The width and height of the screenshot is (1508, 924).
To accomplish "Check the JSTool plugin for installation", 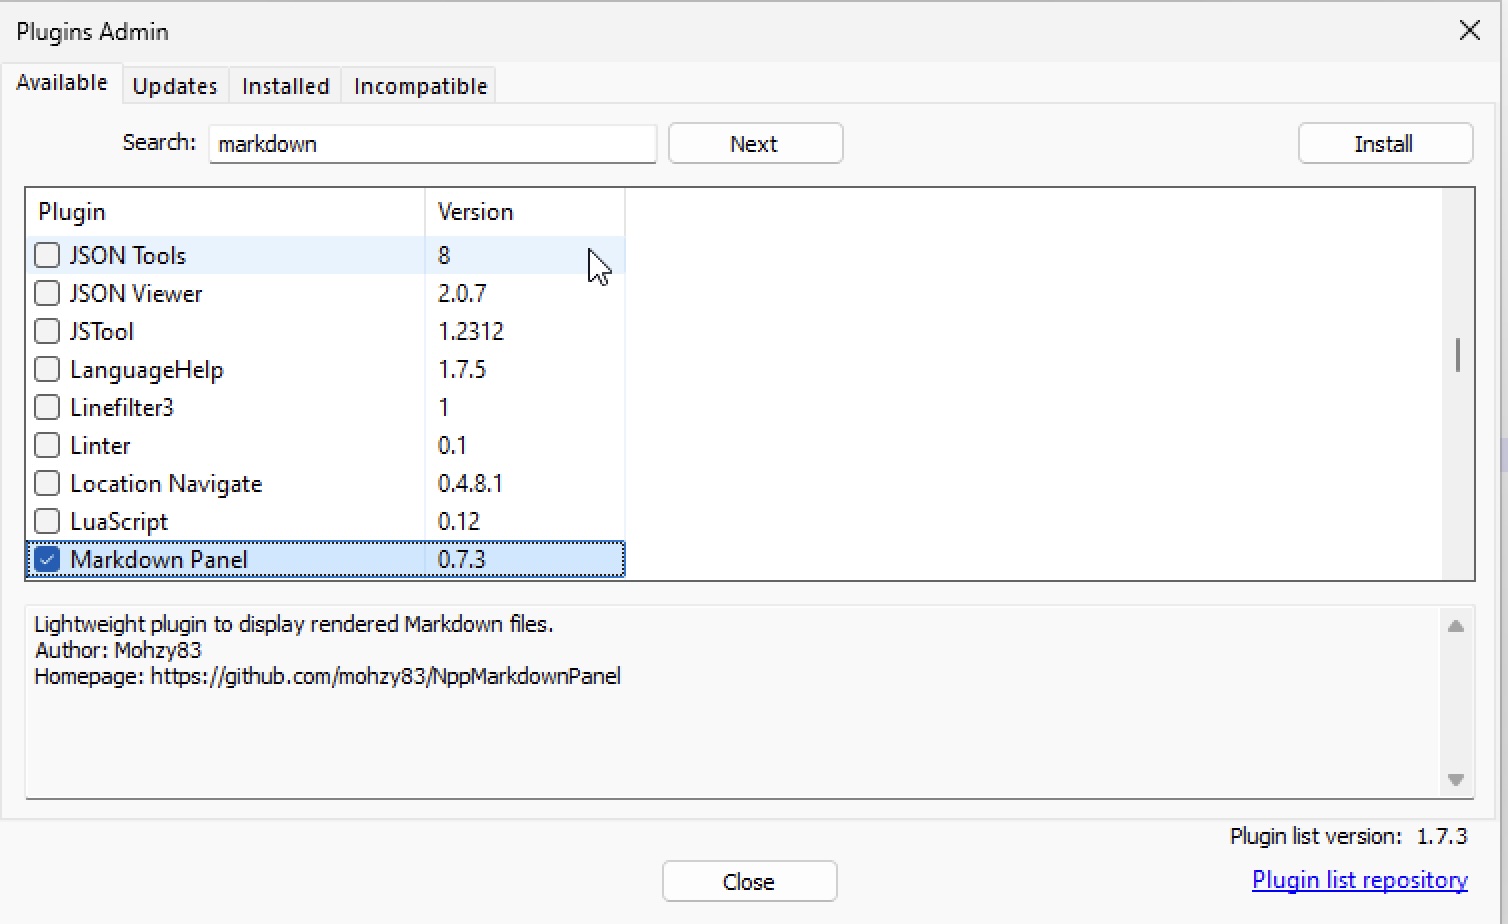I will coord(47,331).
